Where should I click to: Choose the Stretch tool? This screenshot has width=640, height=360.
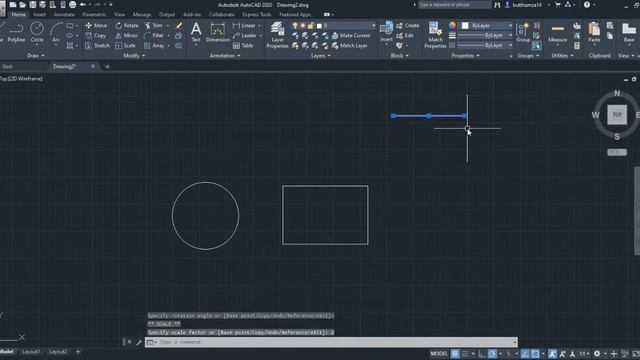[x=98, y=46]
